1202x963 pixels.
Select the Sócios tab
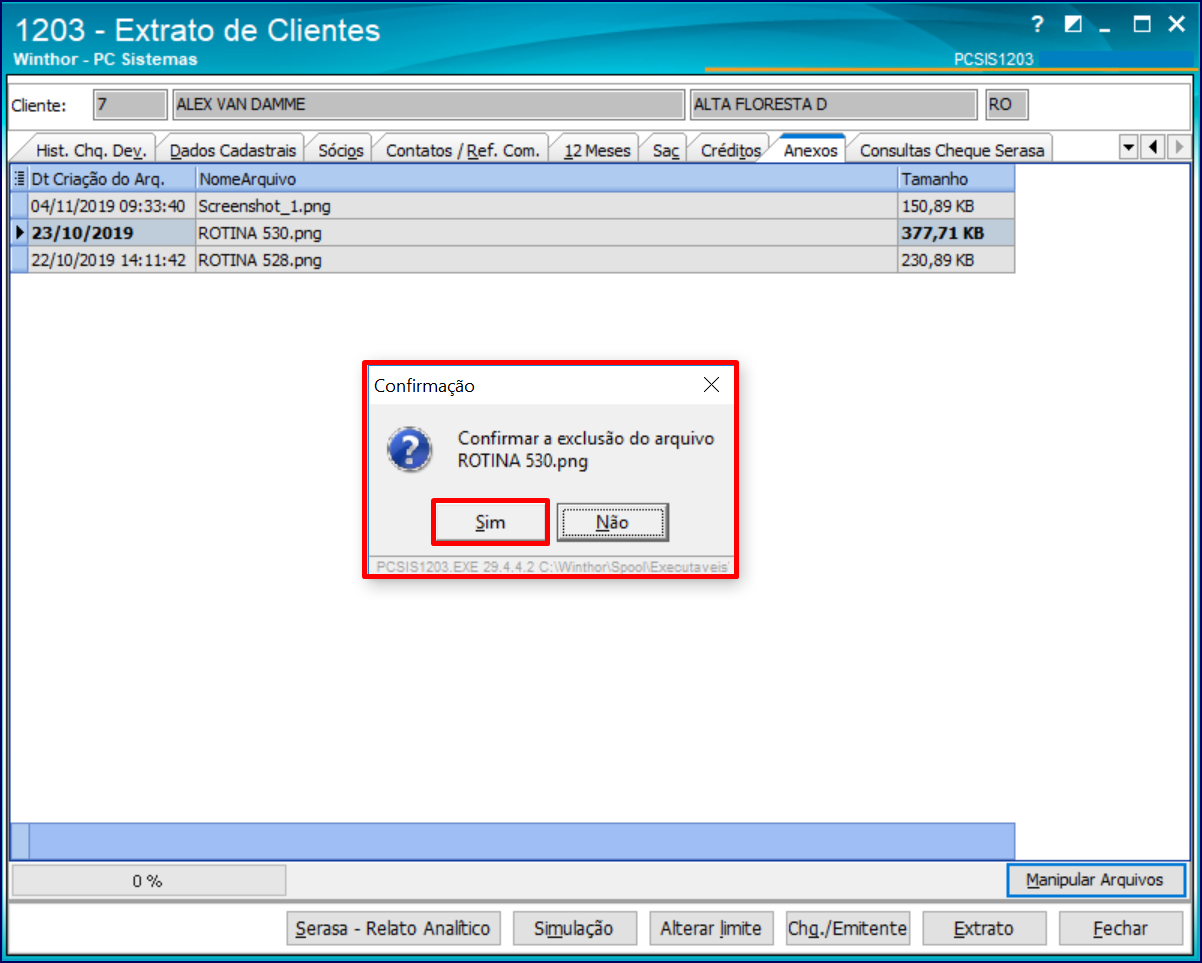pos(340,150)
